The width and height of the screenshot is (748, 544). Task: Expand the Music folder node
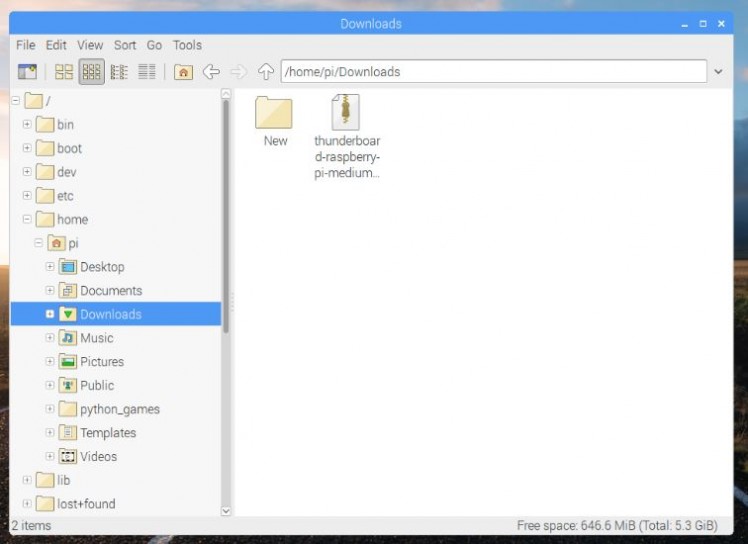point(50,337)
